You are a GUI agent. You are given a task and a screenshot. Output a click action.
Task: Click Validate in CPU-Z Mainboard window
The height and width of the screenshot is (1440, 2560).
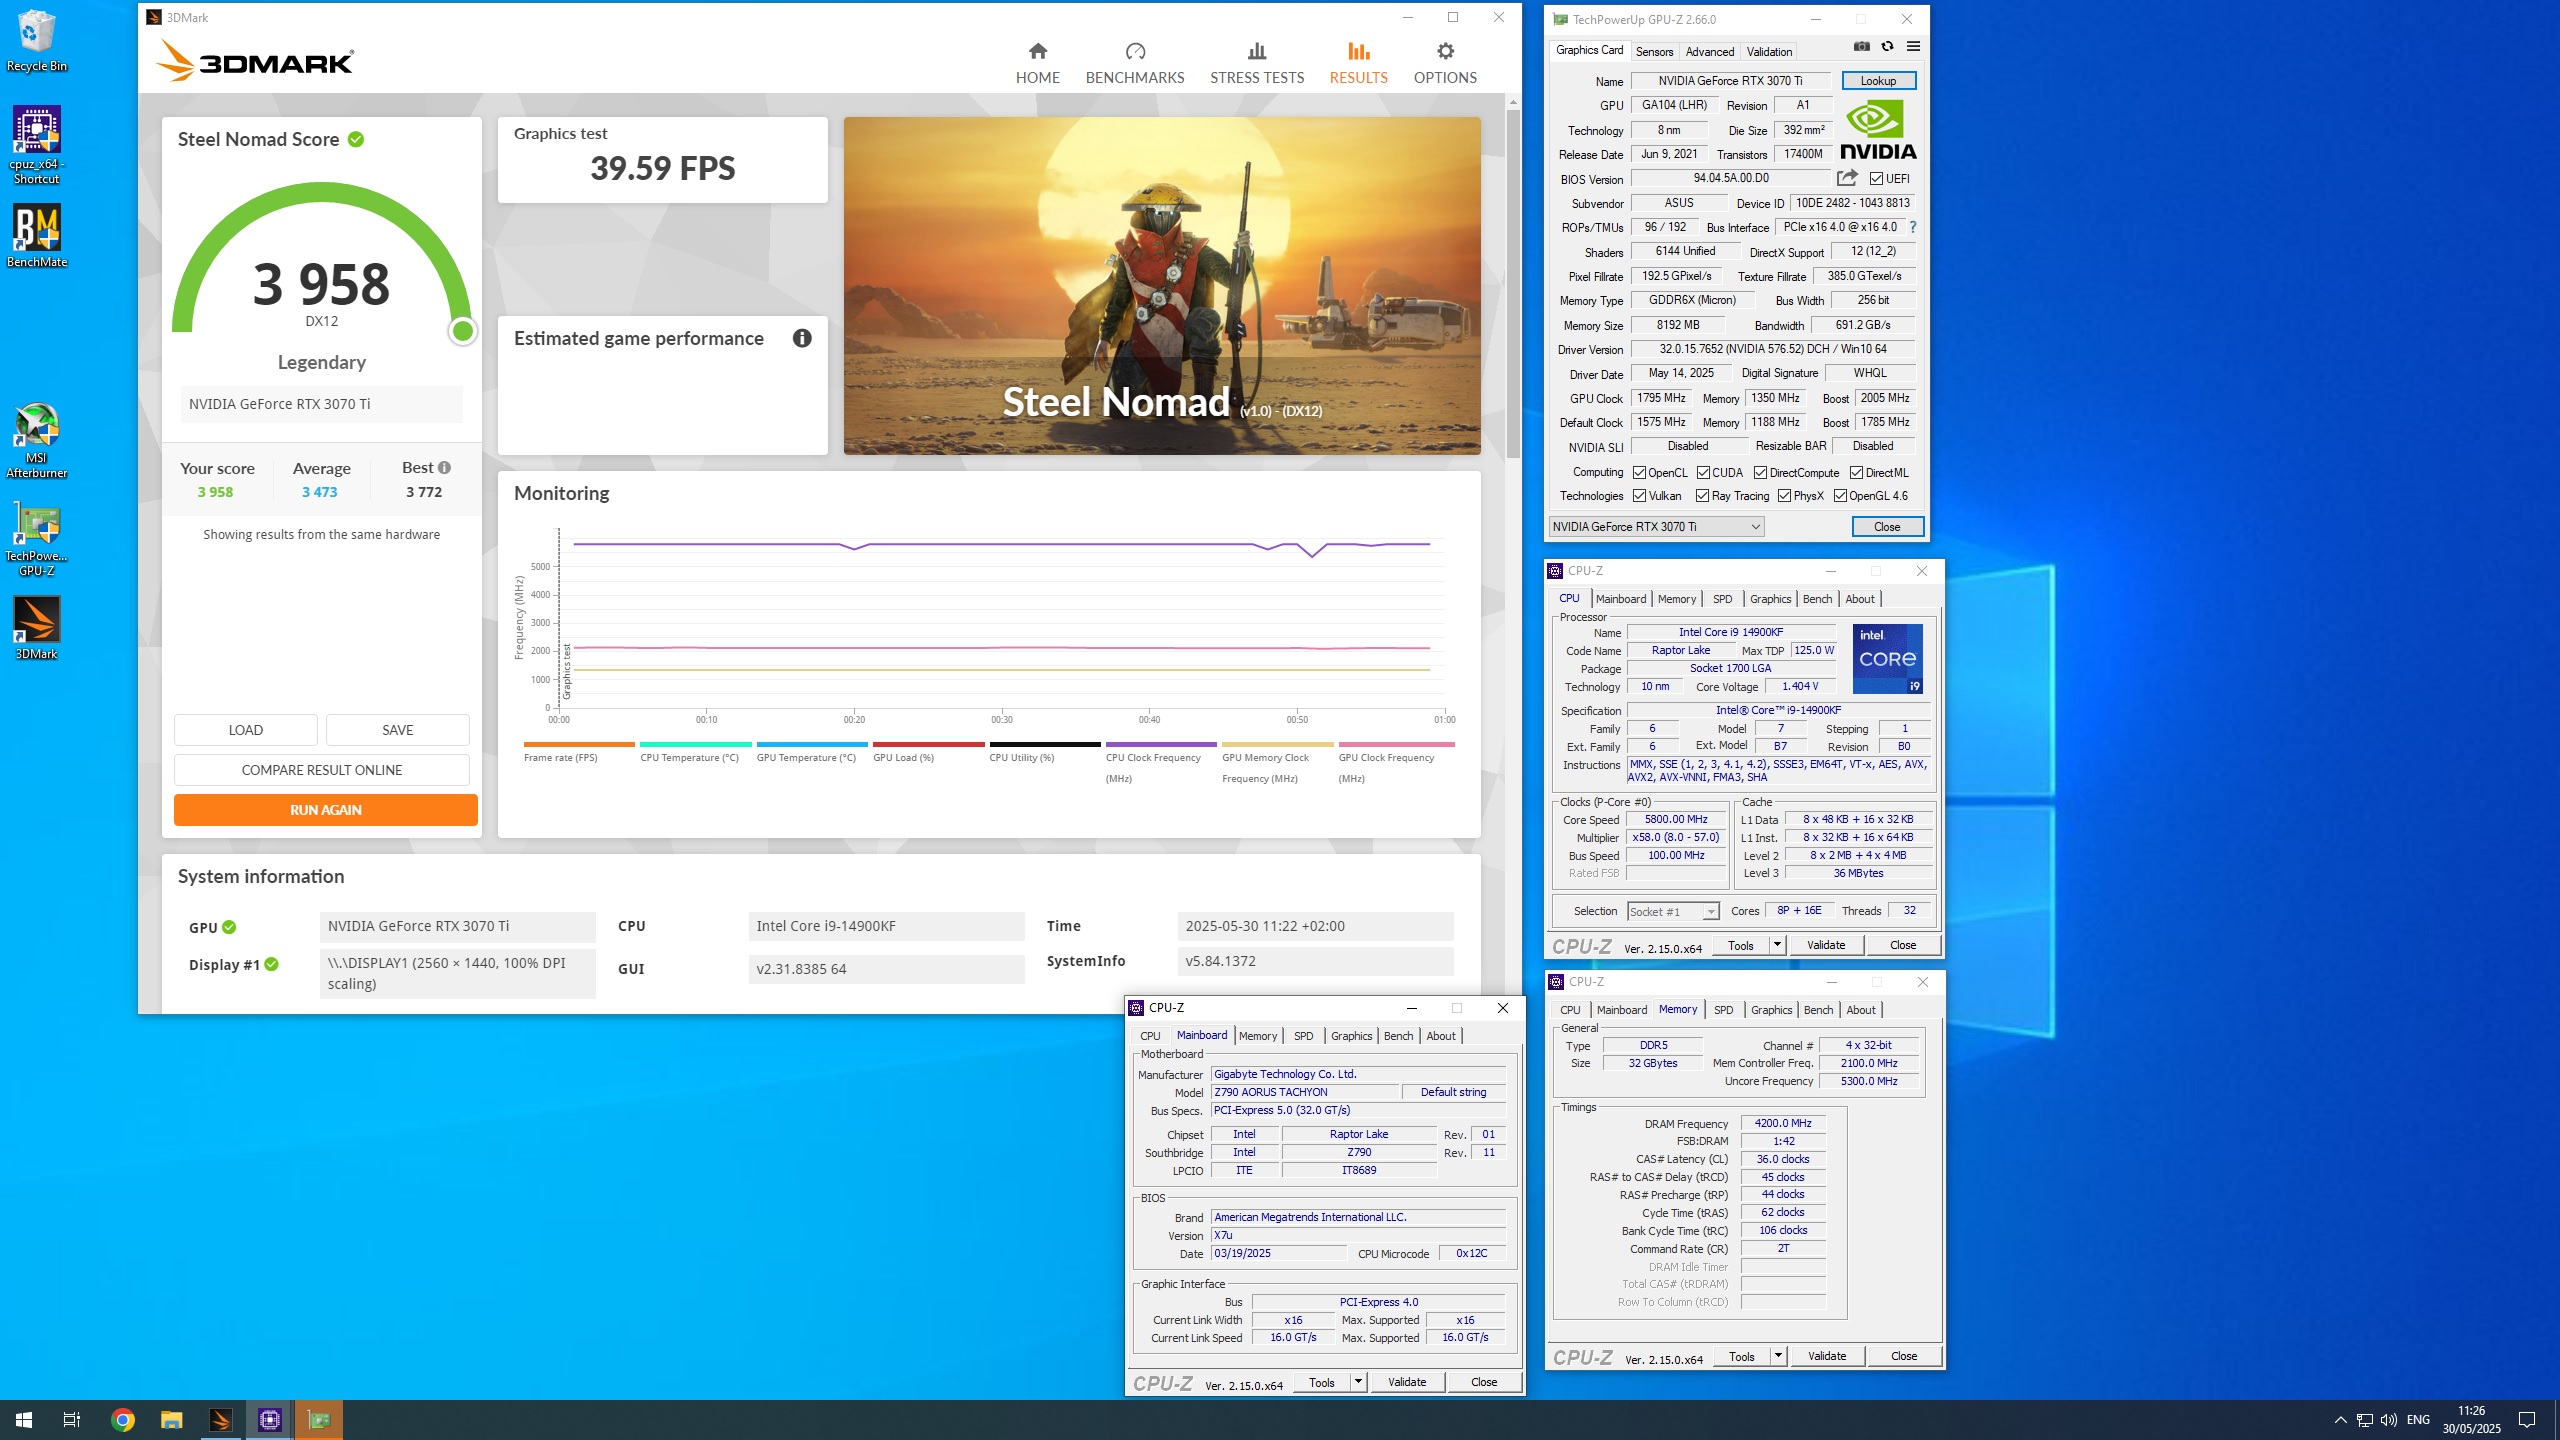pyautogui.click(x=1406, y=1382)
